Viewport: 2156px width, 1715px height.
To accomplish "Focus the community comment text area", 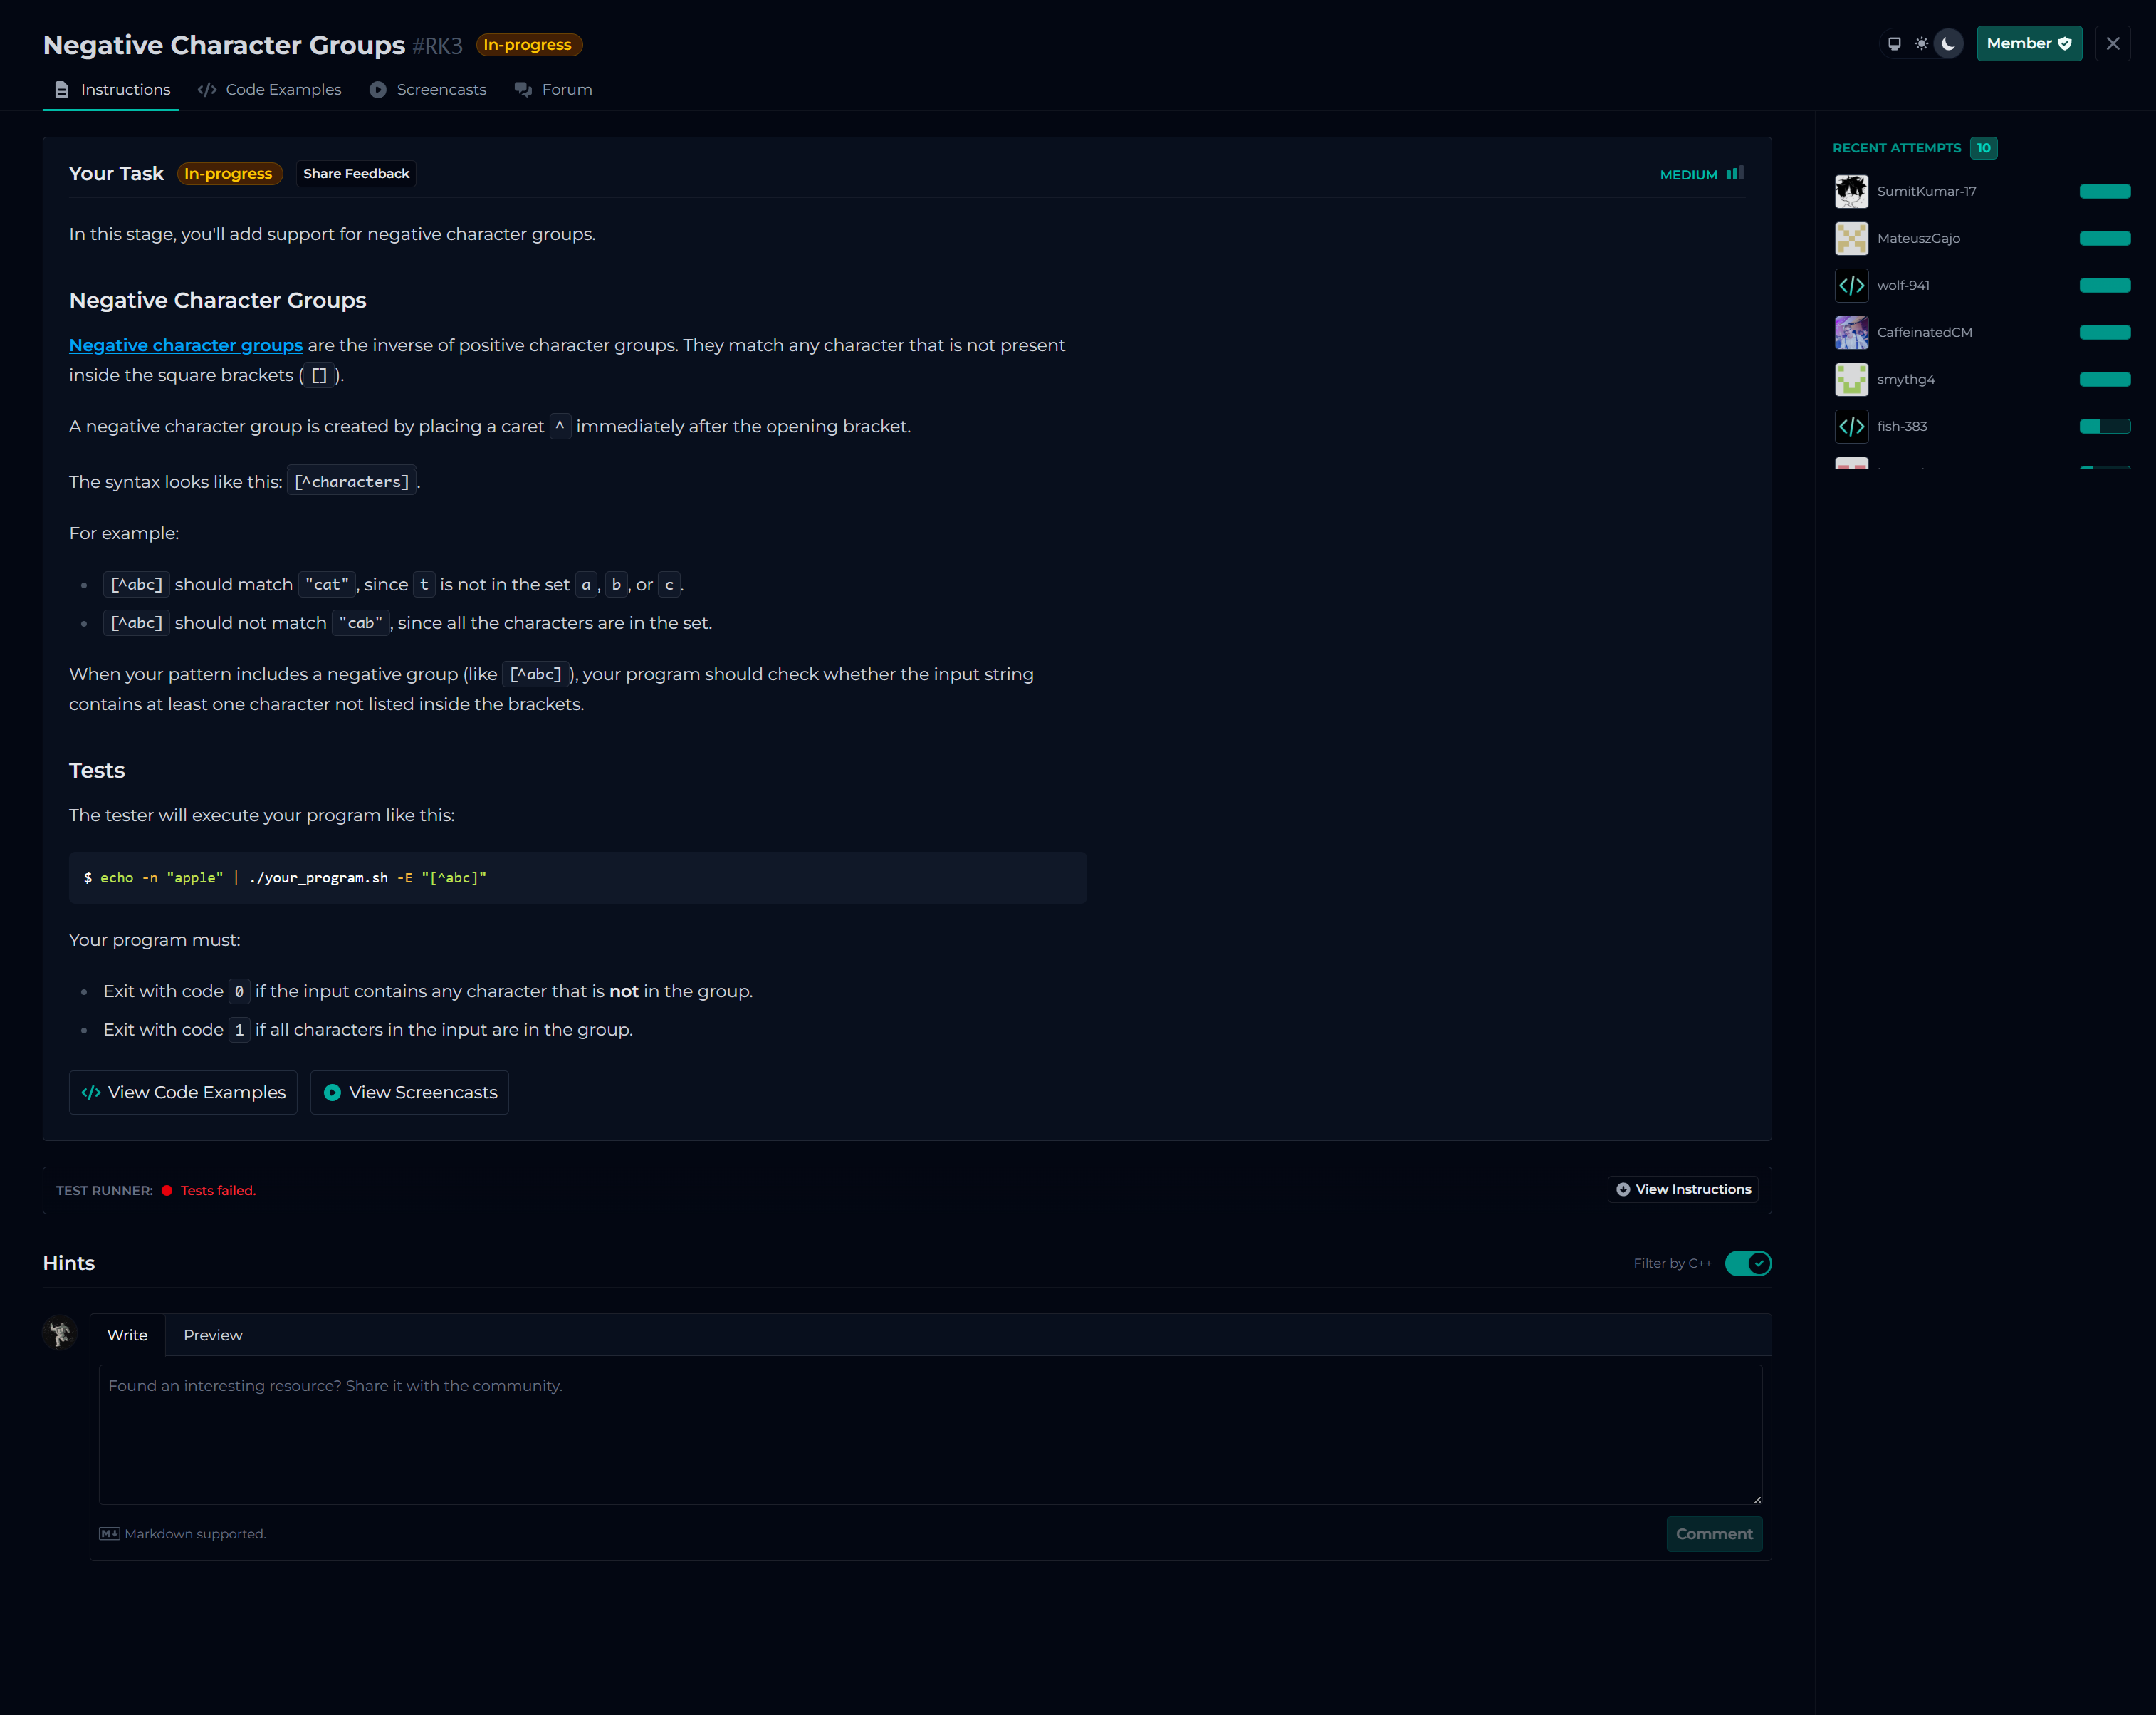I will point(930,1434).
